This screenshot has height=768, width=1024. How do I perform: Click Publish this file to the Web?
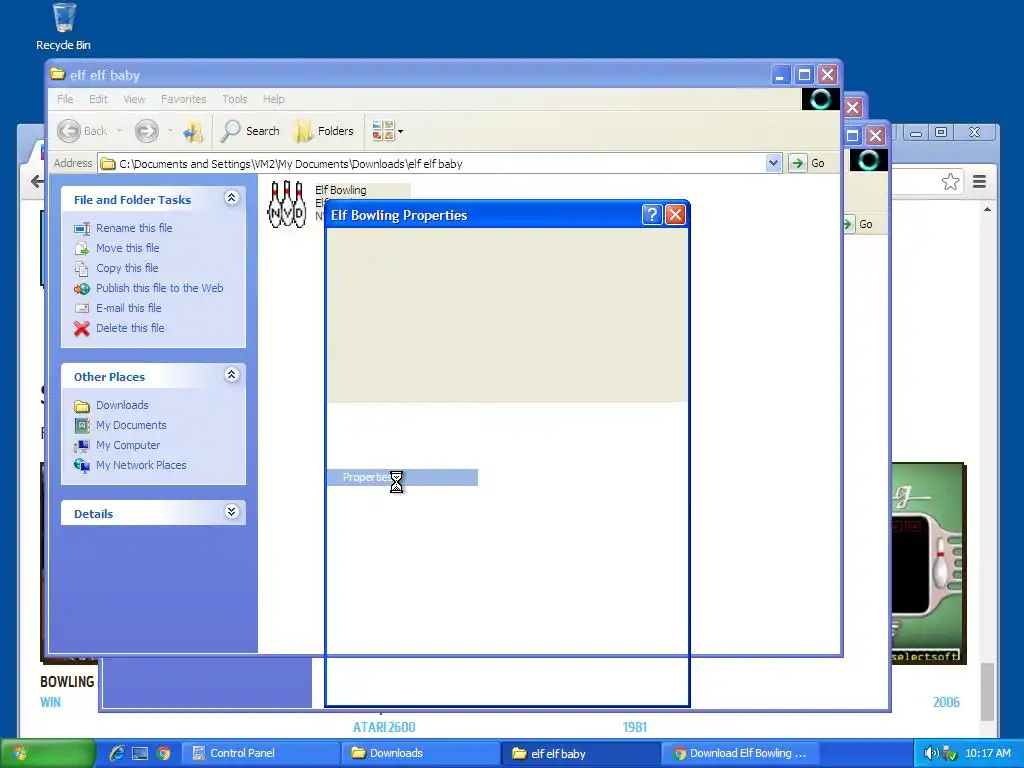pyautogui.click(x=159, y=288)
